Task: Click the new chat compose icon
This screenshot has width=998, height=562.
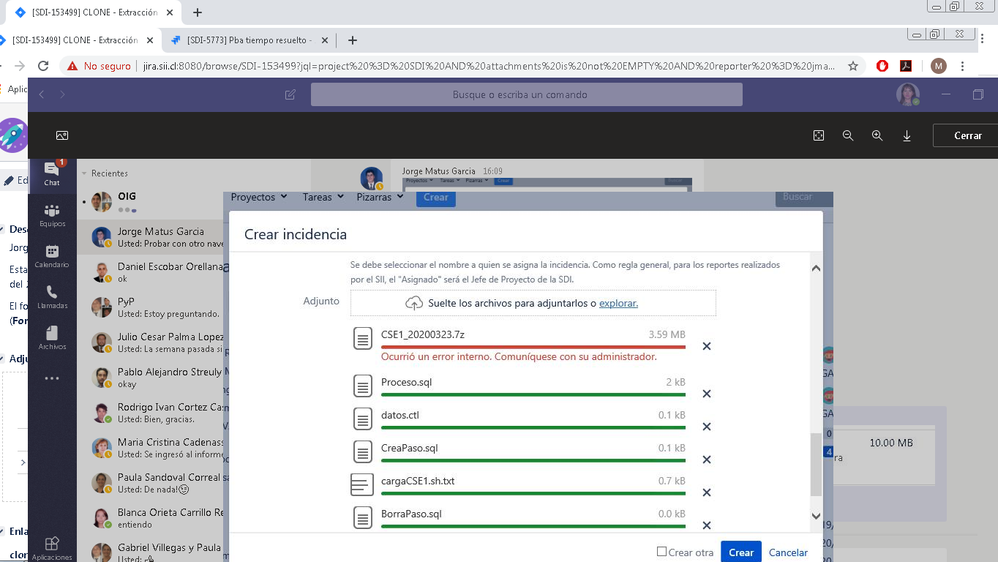Action: click(290, 94)
